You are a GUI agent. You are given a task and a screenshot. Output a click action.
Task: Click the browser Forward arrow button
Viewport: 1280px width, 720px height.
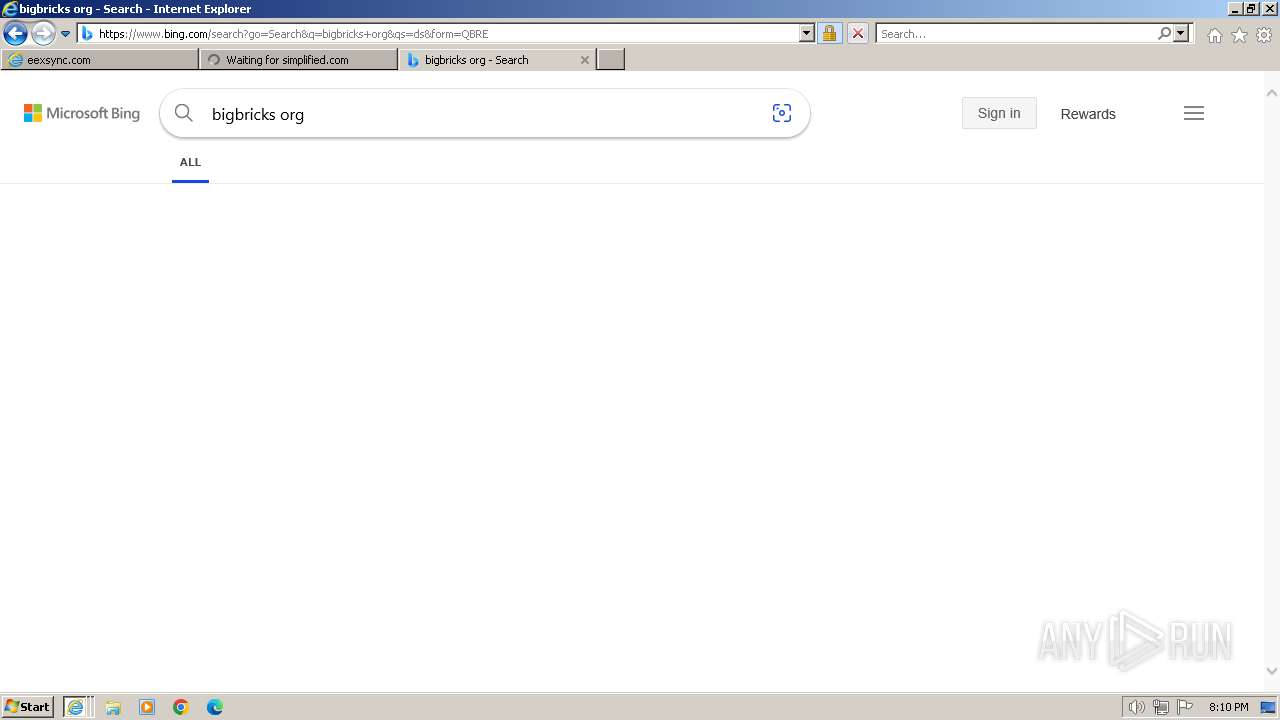click(x=43, y=34)
